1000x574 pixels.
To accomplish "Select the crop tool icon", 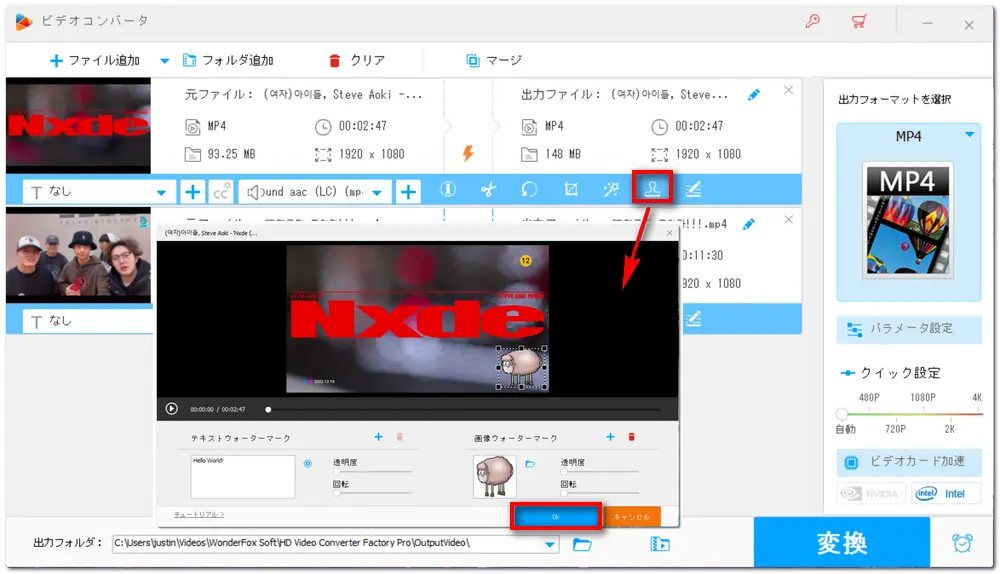I will [571, 190].
